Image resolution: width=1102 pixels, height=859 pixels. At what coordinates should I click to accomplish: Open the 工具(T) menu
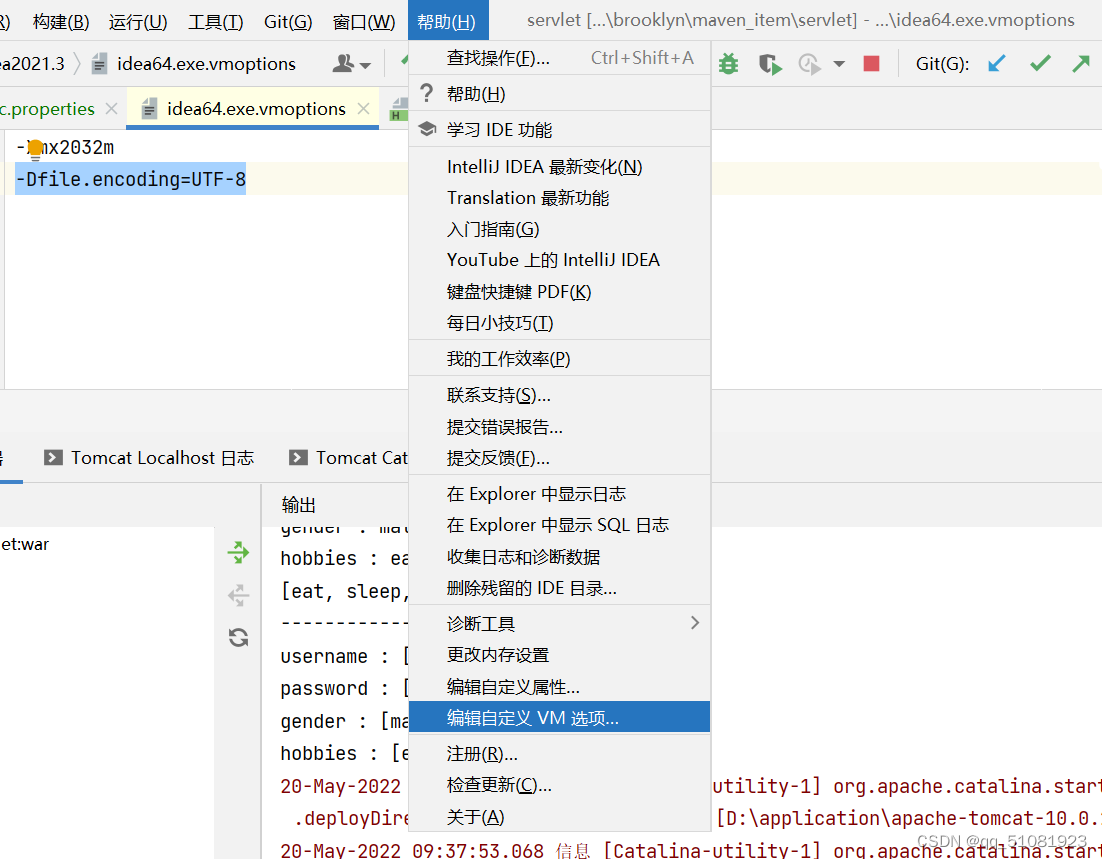216,22
